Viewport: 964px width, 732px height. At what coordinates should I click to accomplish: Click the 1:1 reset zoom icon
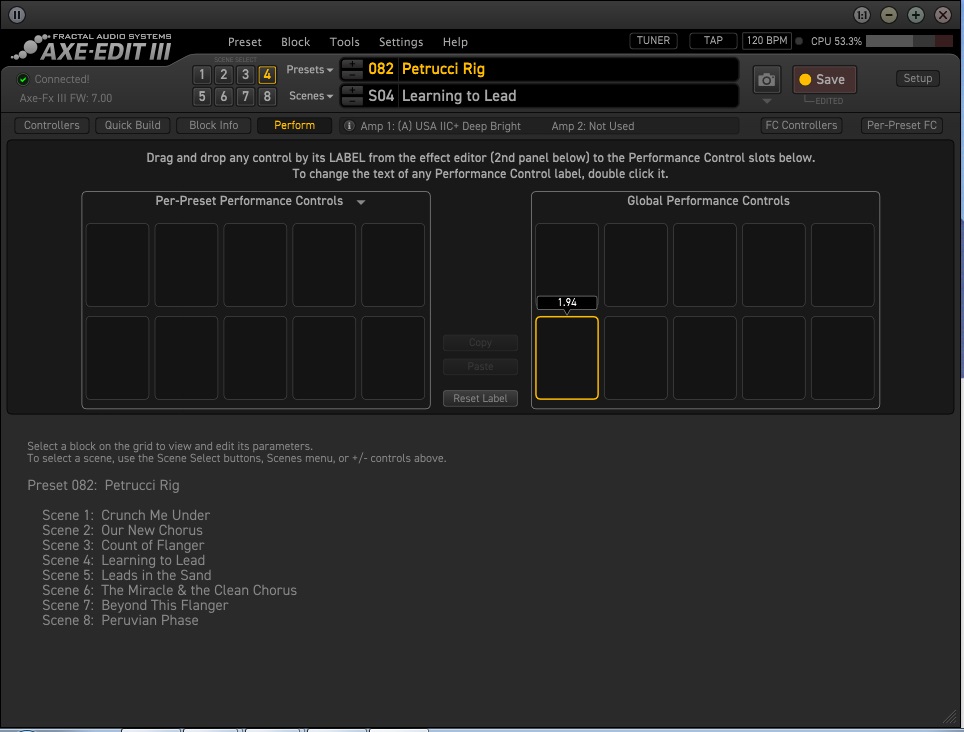pos(861,15)
